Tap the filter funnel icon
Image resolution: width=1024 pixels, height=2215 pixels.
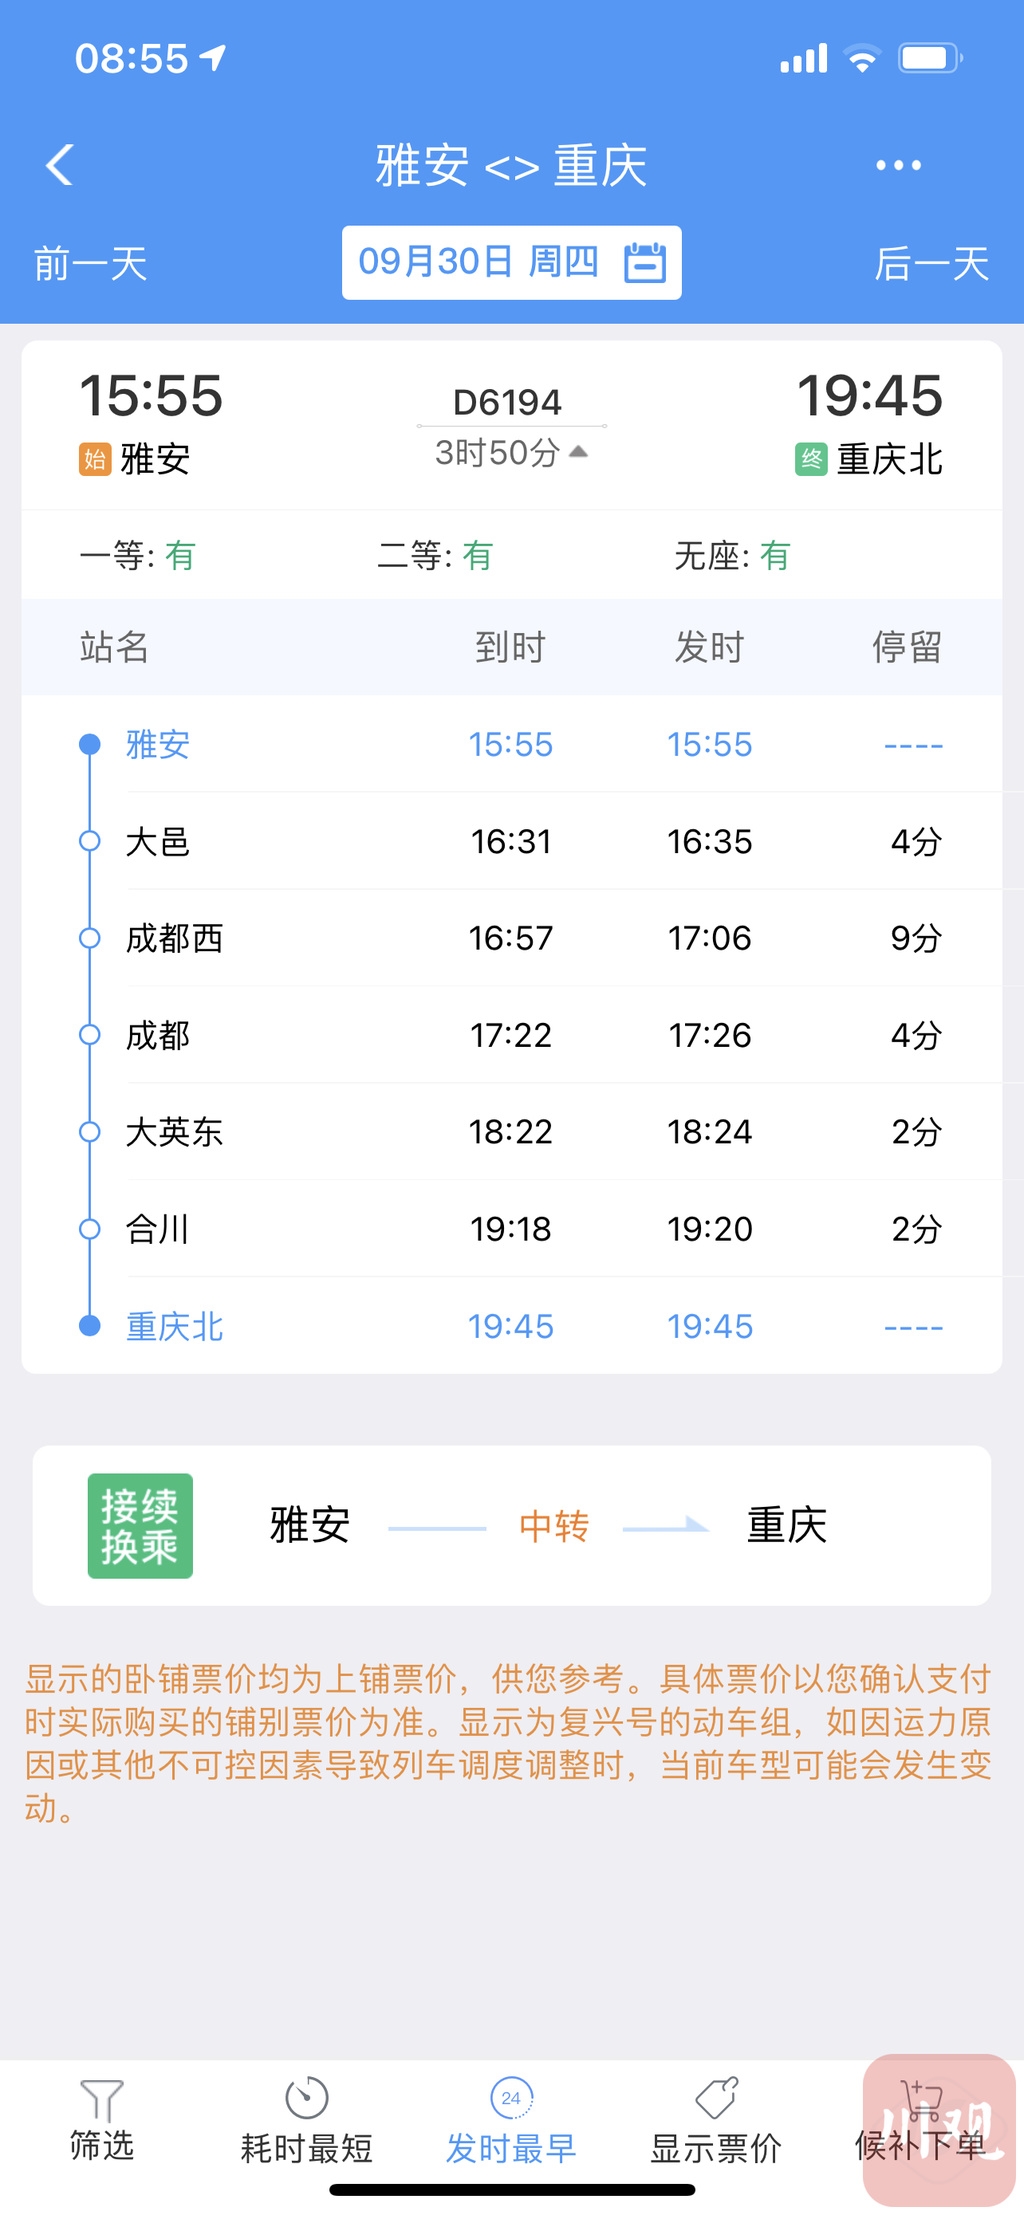click(101, 2100)
